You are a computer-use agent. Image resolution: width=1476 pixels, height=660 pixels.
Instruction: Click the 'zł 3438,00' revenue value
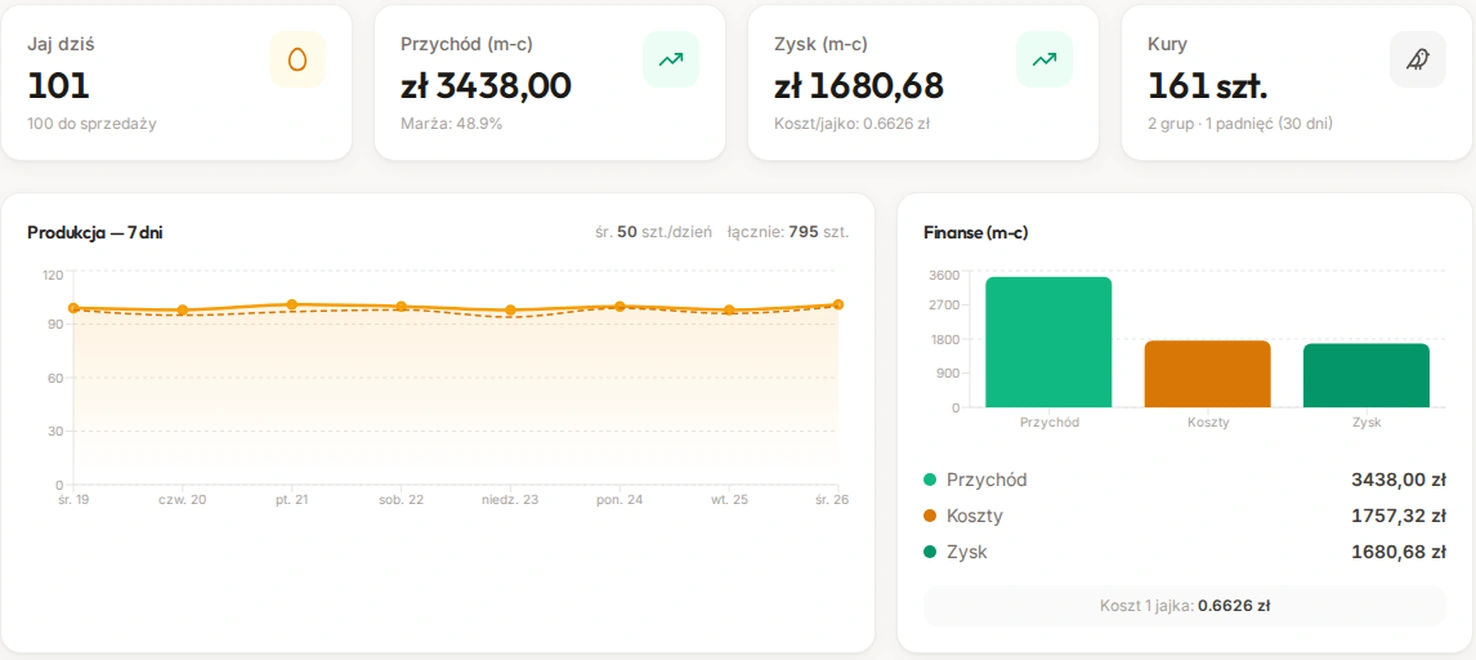pyautogui.click(x=486, y=86)
